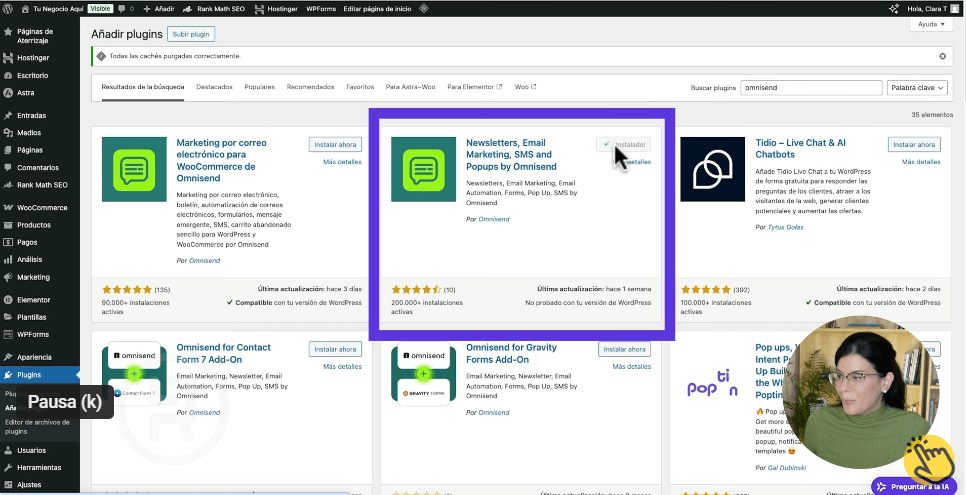
Task: Open Herramientas in the sidebar
Action: (x=40, y=467)
